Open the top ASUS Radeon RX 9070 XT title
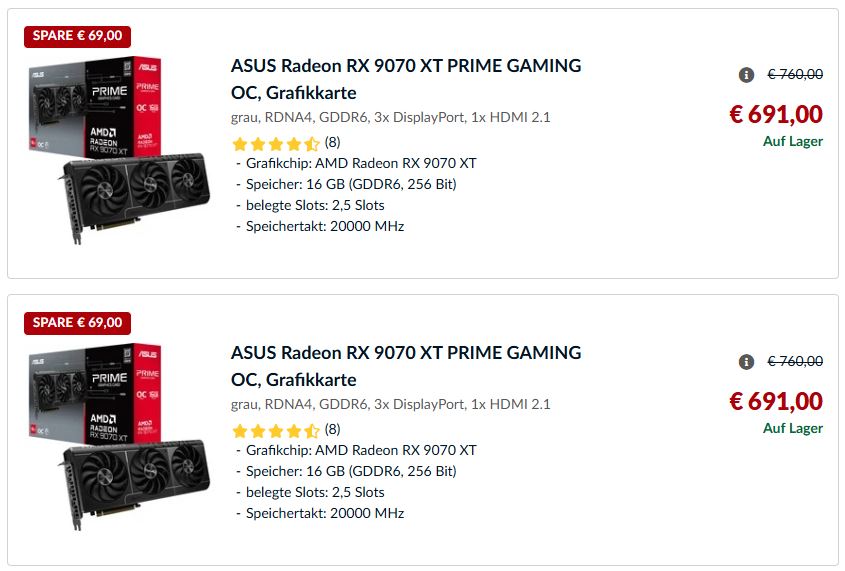The image size is (845, 571). [x=405, y=67]
